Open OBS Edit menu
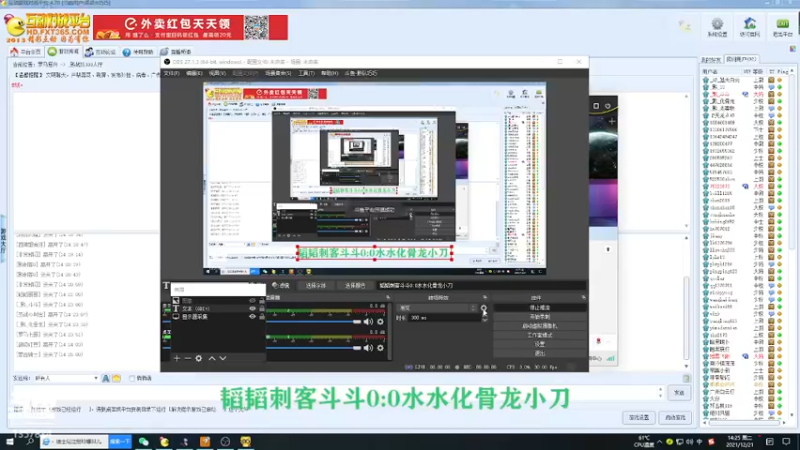The height and width of the screenshot is (450, 800). pos(194,73)
